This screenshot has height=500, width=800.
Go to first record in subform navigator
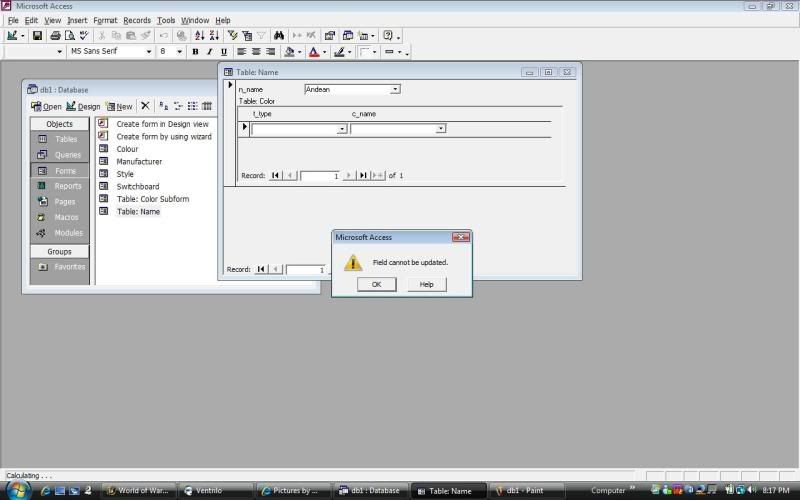click(x=275, y=175)
